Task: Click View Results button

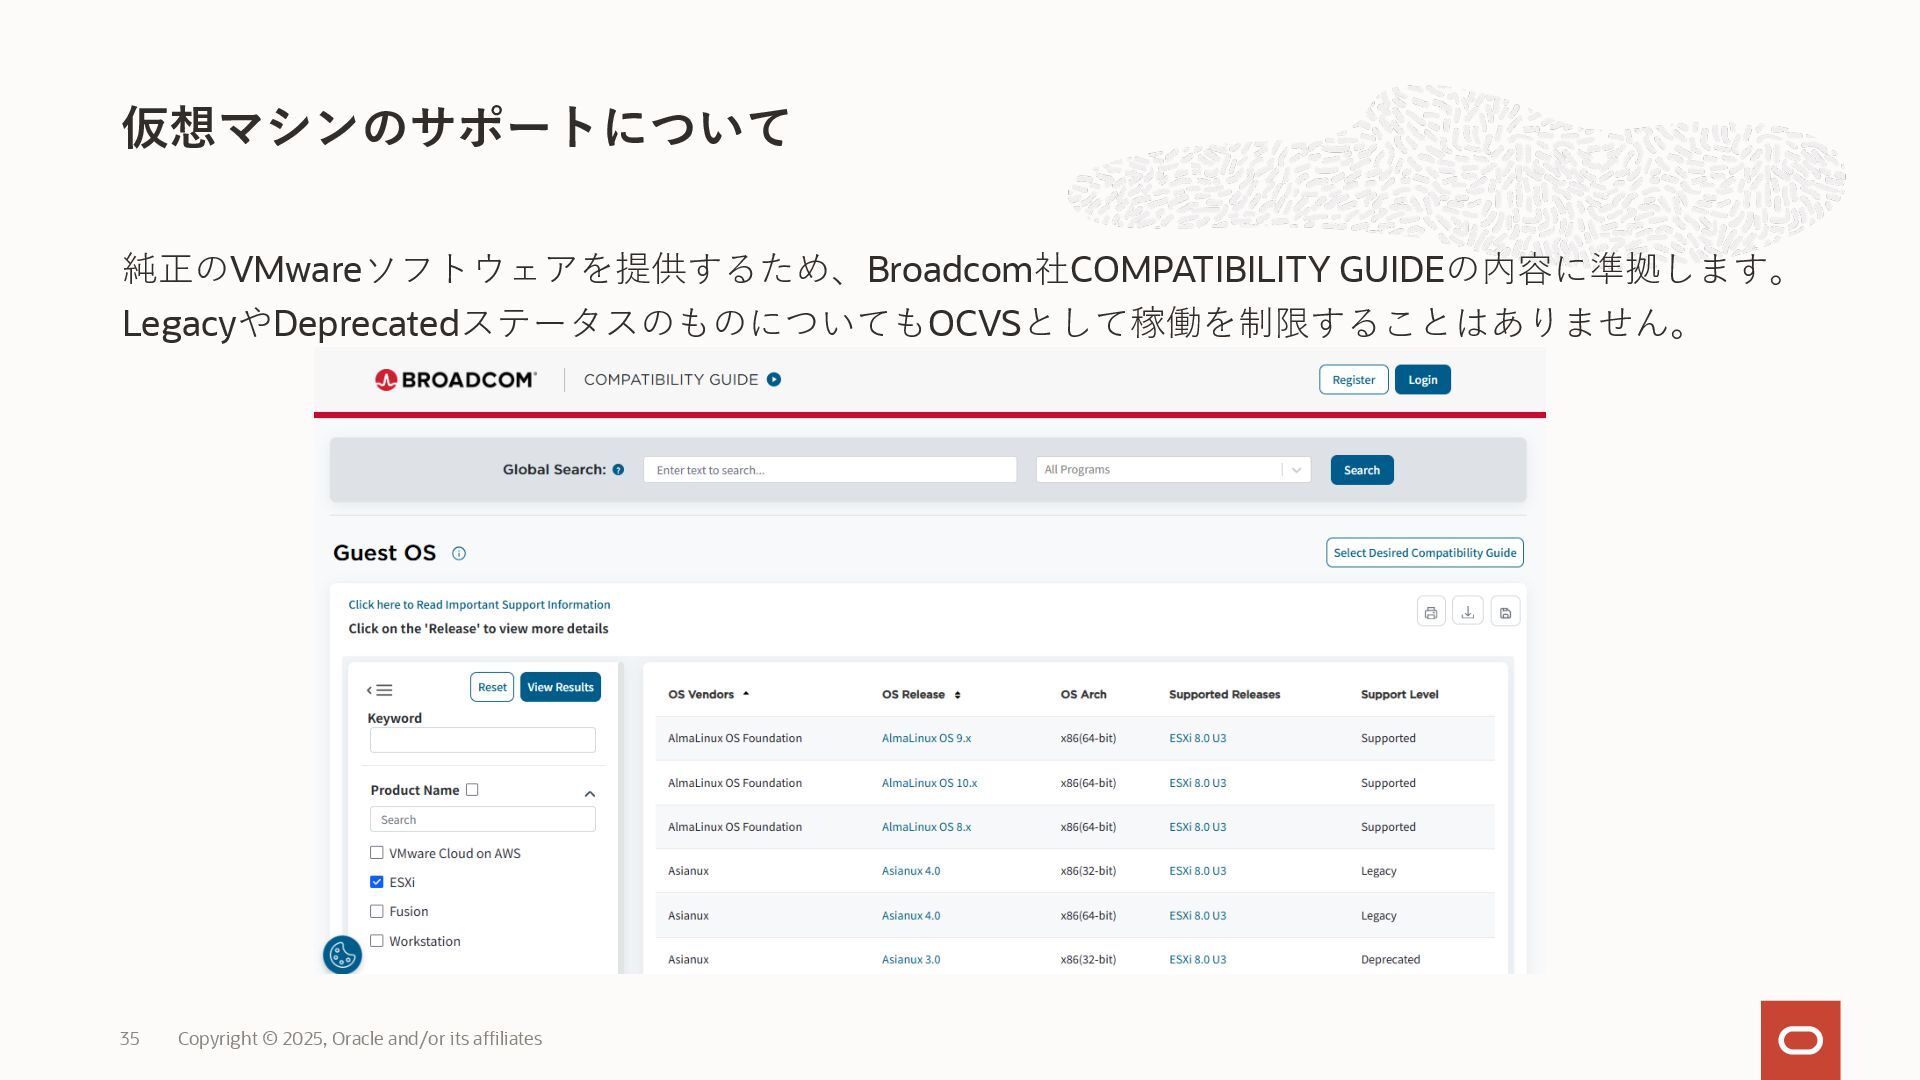Action: 560,687
